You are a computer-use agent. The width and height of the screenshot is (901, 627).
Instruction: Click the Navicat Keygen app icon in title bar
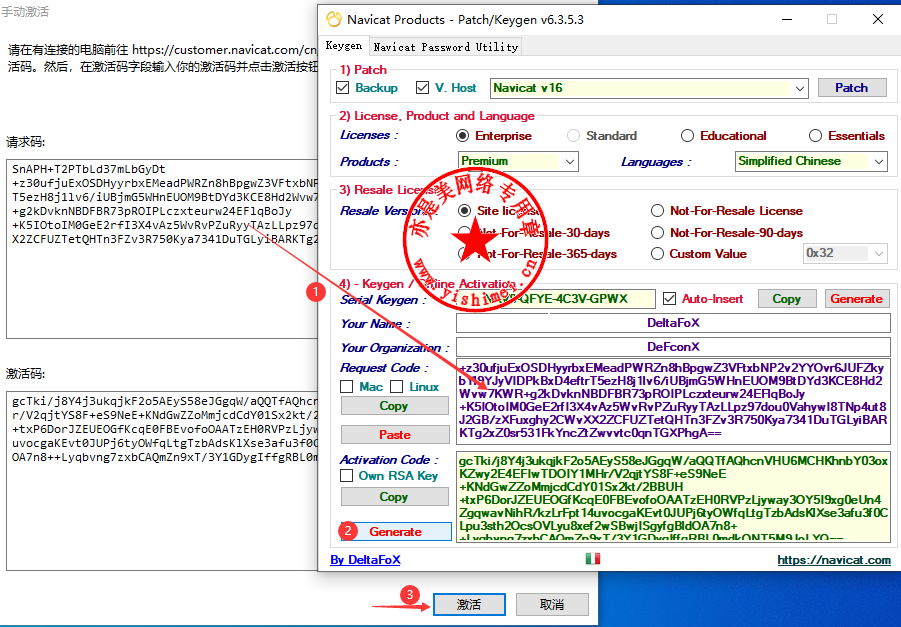pyautogui.click(x=334, y=20)
